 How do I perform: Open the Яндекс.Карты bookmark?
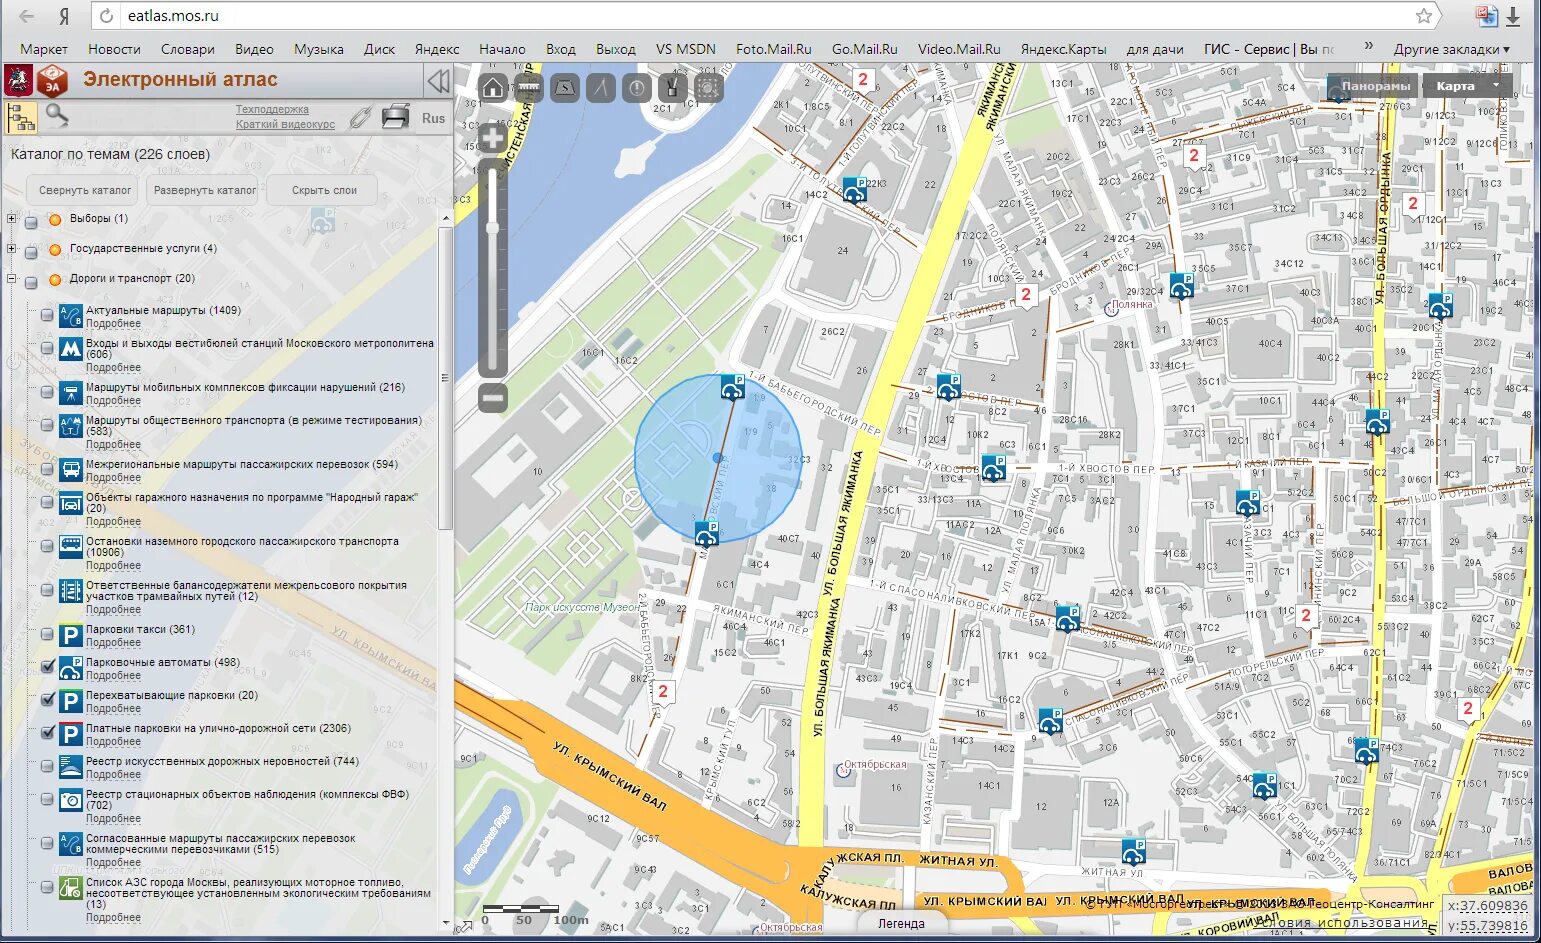[x=1063, y=49]
